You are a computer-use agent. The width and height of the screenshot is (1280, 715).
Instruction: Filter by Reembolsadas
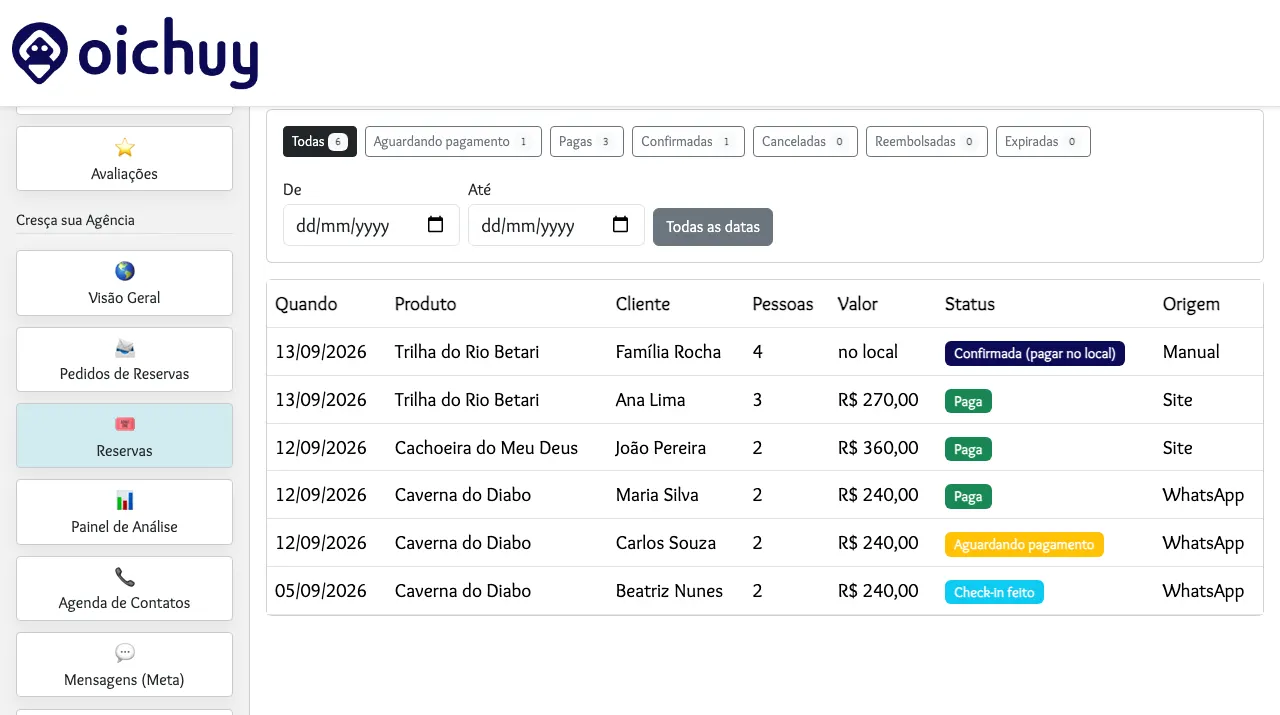click(x=927, y=142)
